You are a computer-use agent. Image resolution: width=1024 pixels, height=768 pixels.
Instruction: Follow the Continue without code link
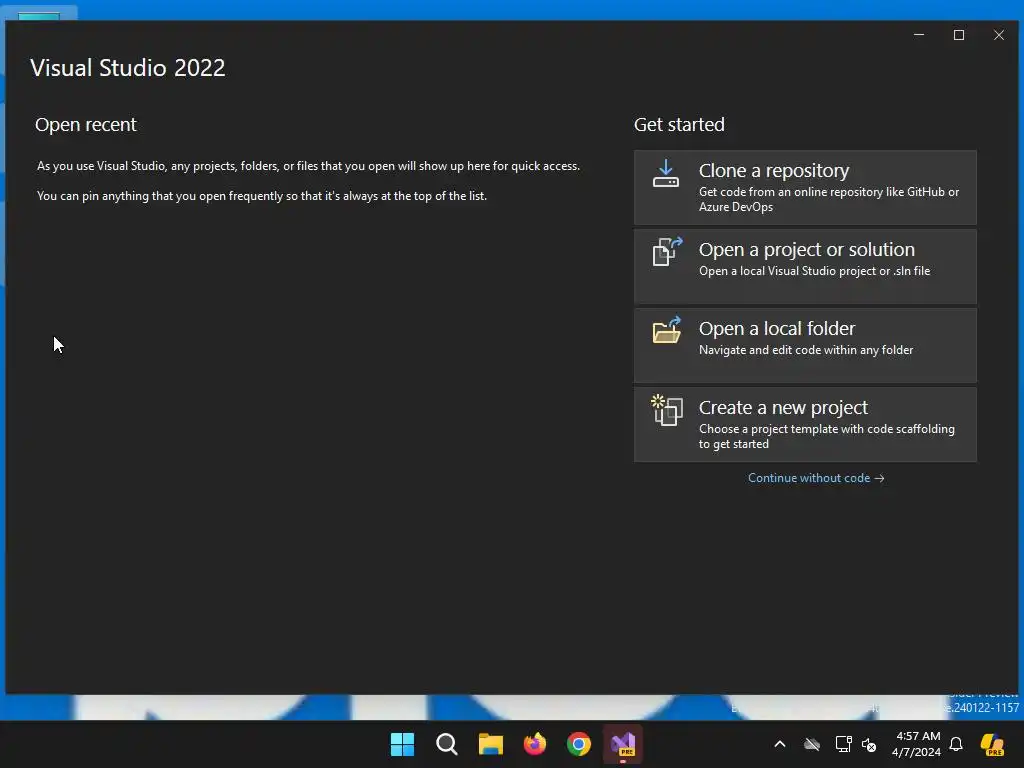(x=816, y=478)
